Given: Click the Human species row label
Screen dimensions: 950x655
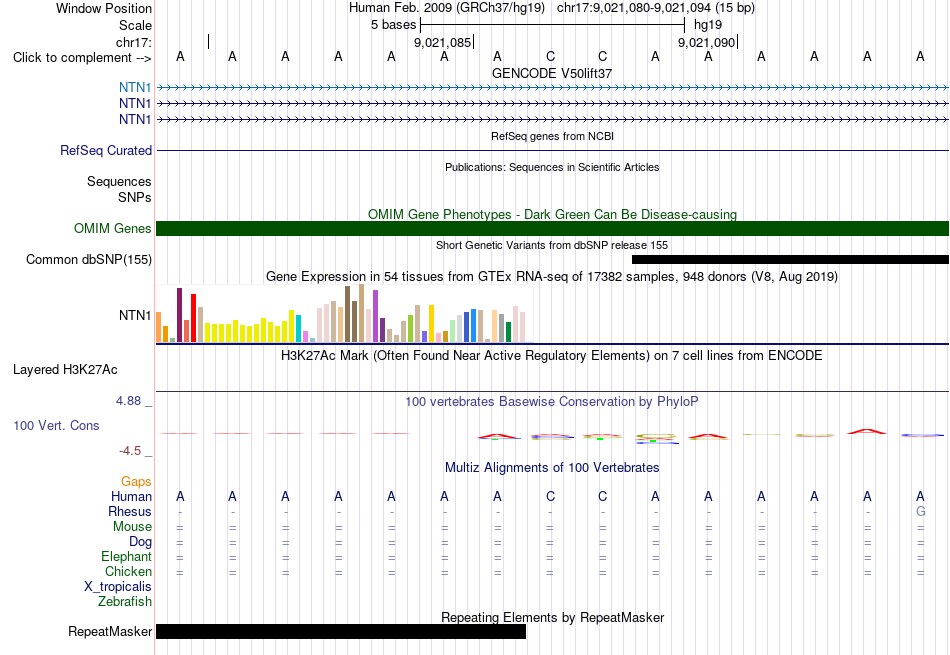Looking at the screenshot, I should pos(131,496).
